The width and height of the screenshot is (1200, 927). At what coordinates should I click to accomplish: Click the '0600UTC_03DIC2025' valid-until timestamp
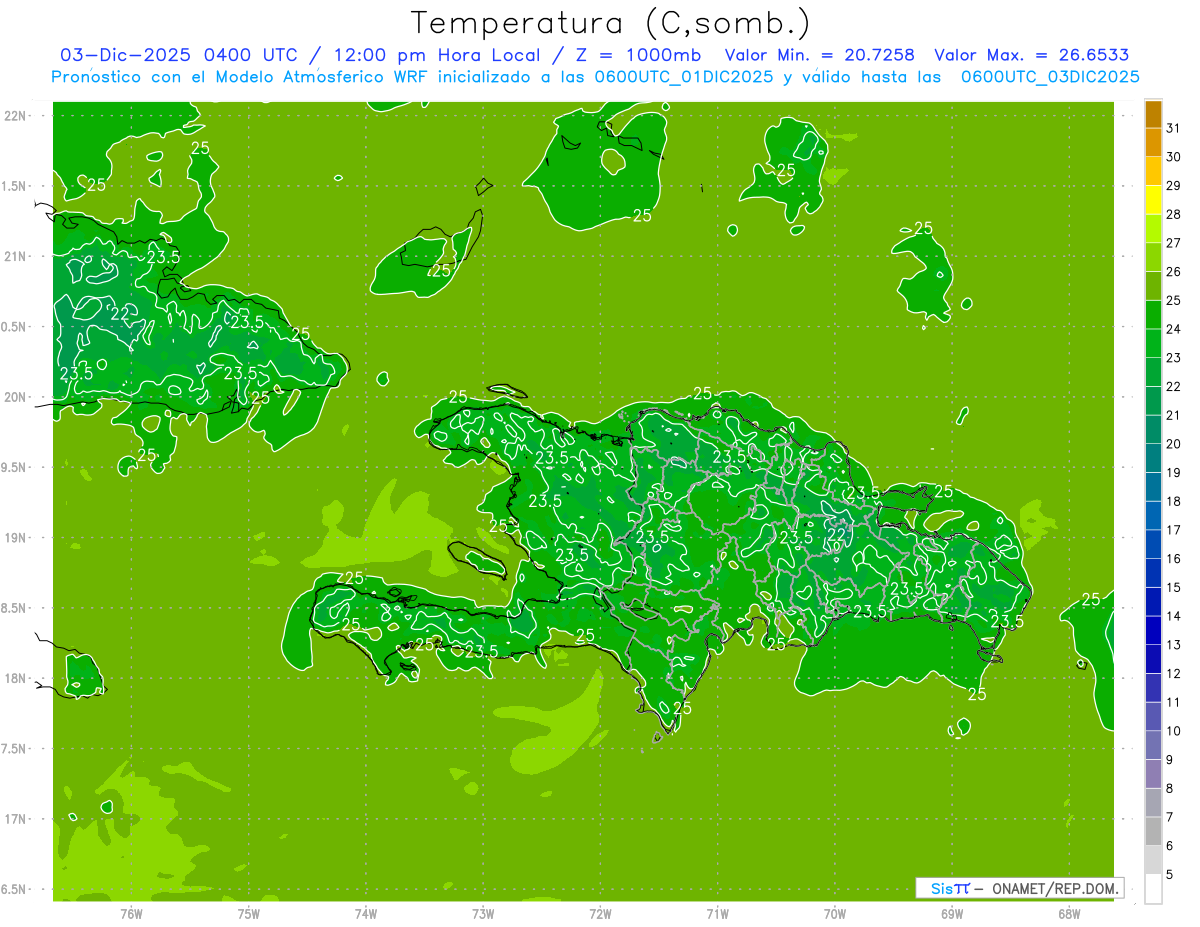tap(1050, 77)
